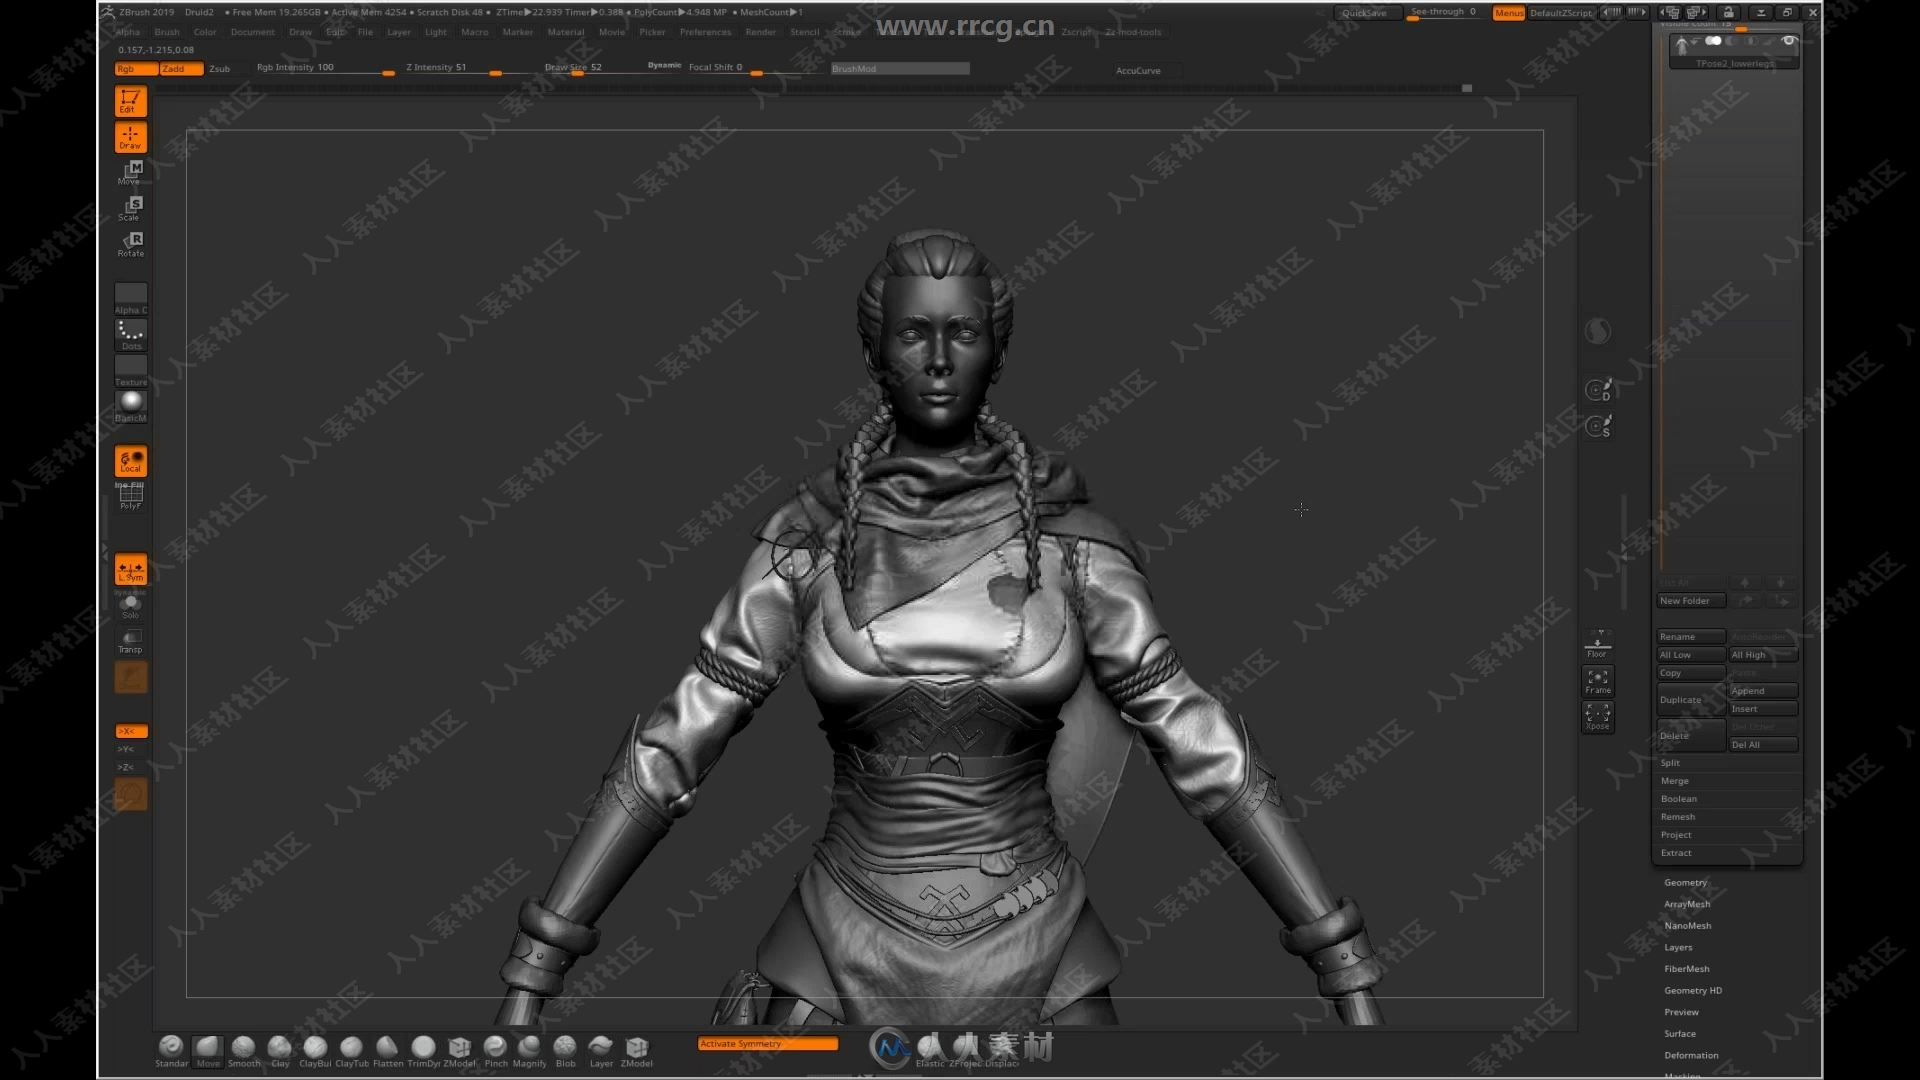Expand the NanoMesh panel
Viewport: 1920px width, 1080px height.
(1688, 926)
